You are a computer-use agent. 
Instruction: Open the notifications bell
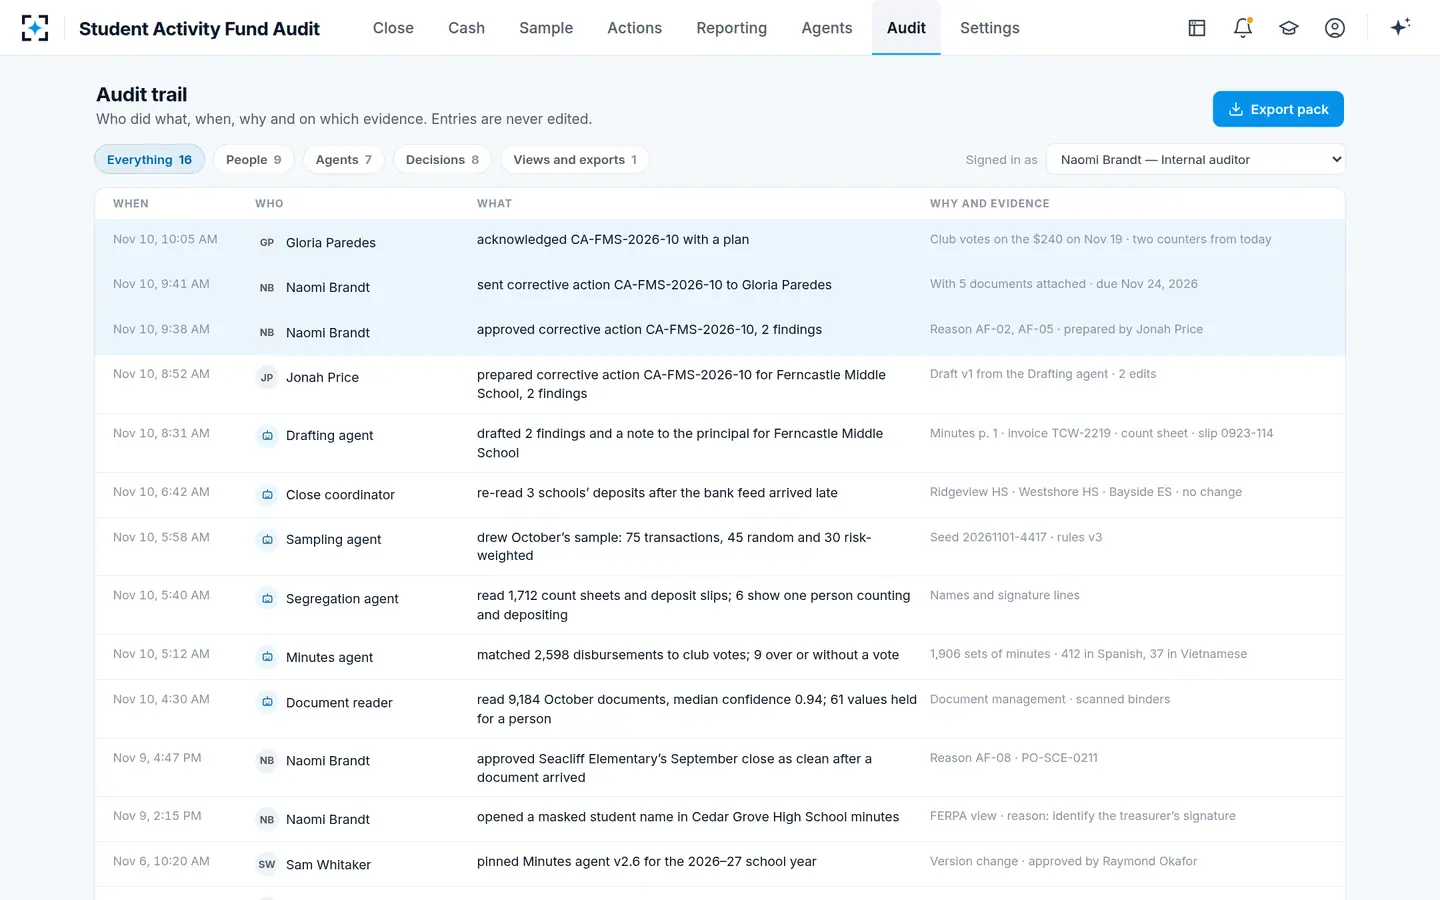pyautogui.click(x=1243, y=28)
